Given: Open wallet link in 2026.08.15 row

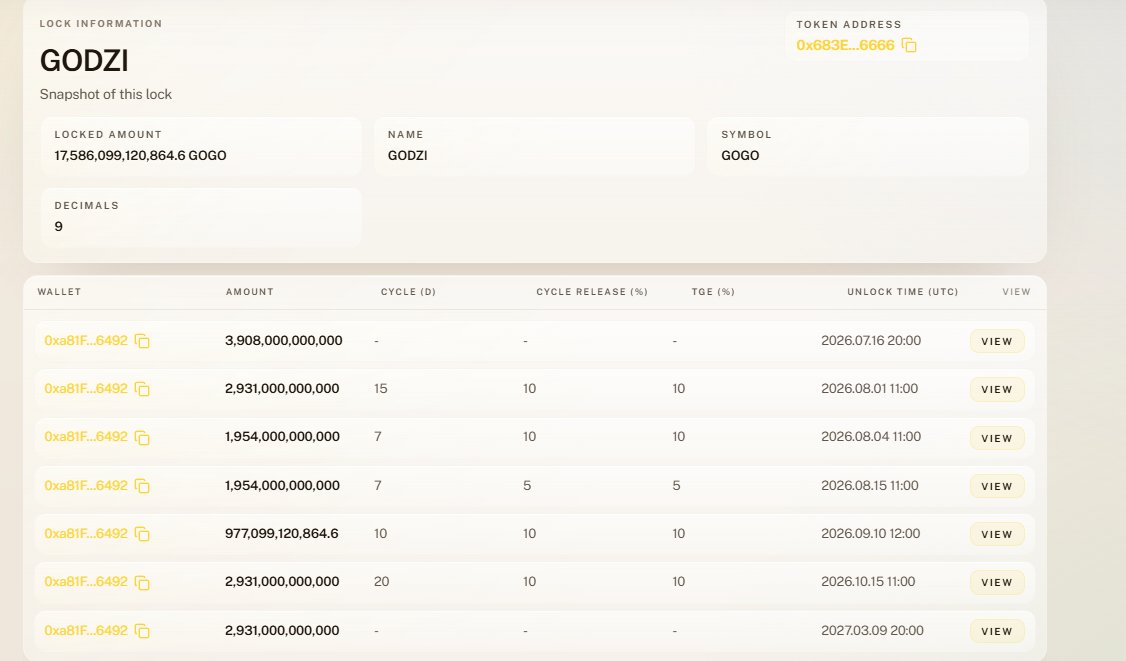Looking at the screenshot, I should click(x=85, y=486).
